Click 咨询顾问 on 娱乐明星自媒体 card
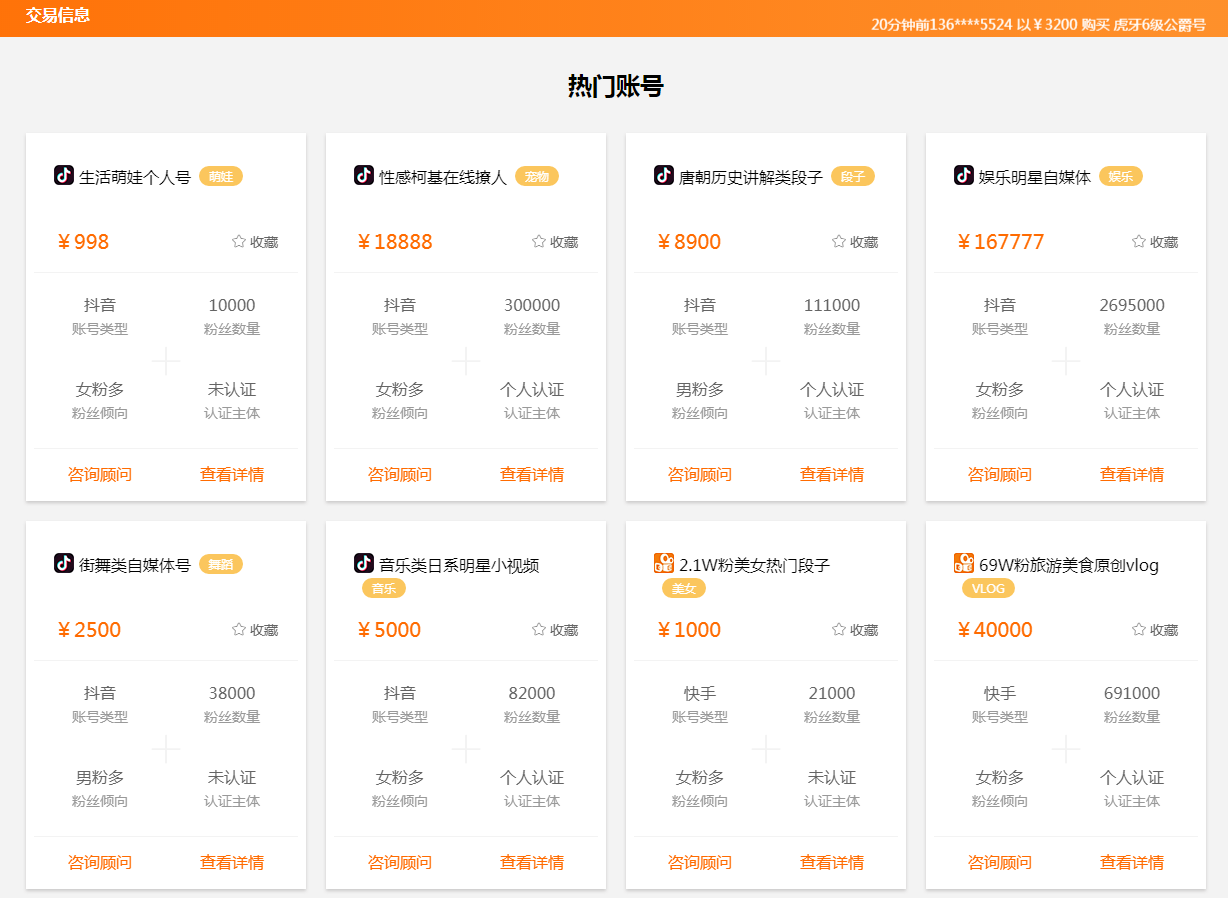Image resolution: width=1228 pixels, height=898 pixels. pos(1000,475)
